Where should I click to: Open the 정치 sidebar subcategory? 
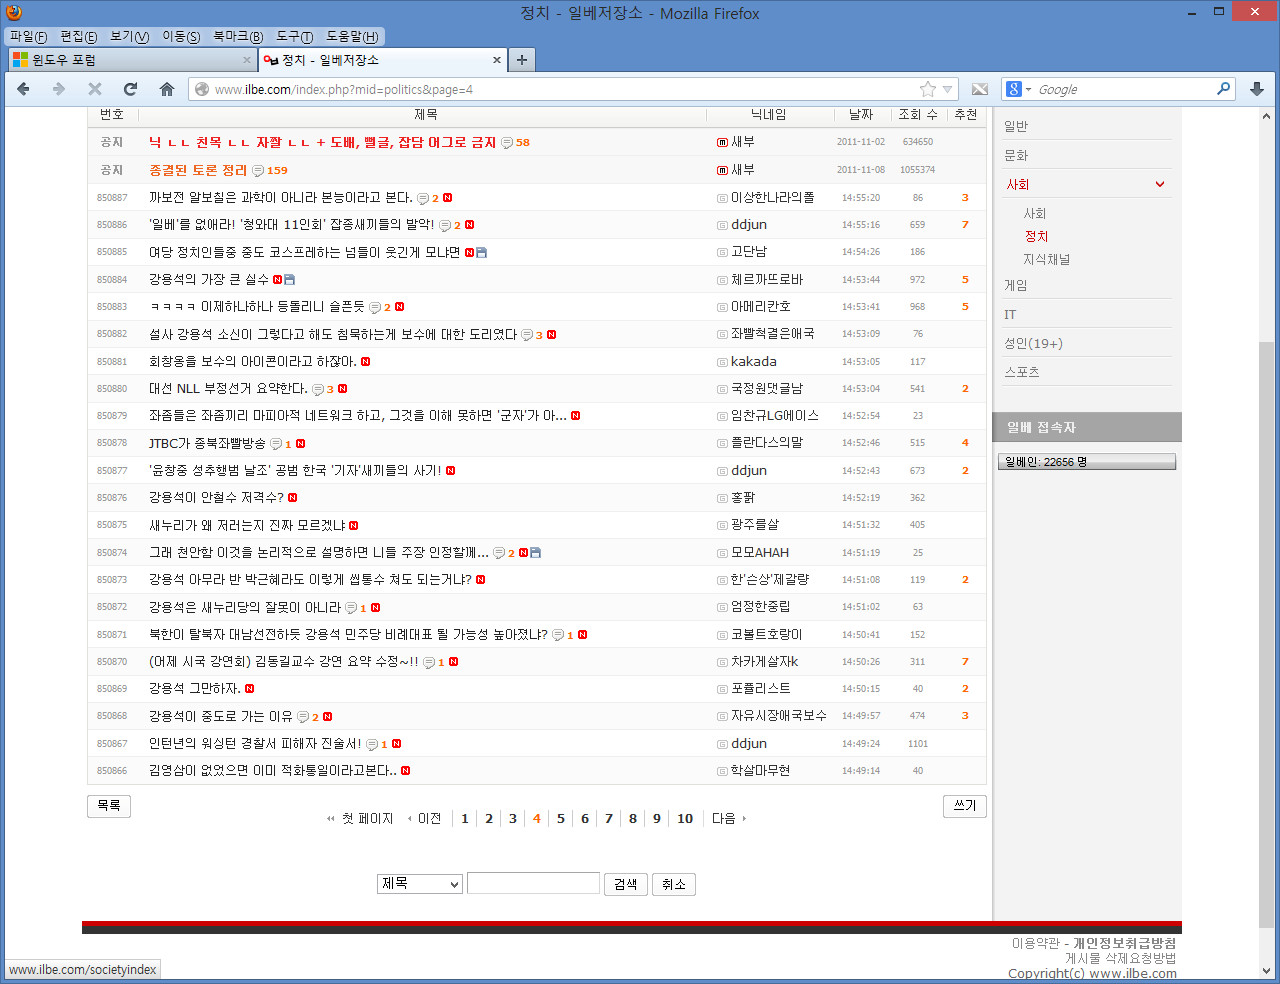(x=1036, y=236)
